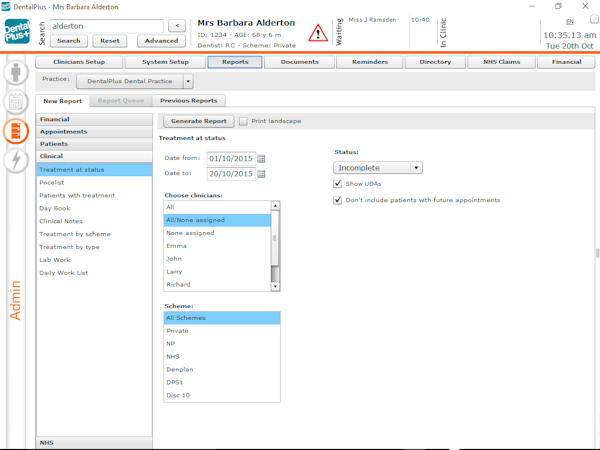Switch to the New Report tab
The image size is (600, 450).
click(x=62, y=101)
